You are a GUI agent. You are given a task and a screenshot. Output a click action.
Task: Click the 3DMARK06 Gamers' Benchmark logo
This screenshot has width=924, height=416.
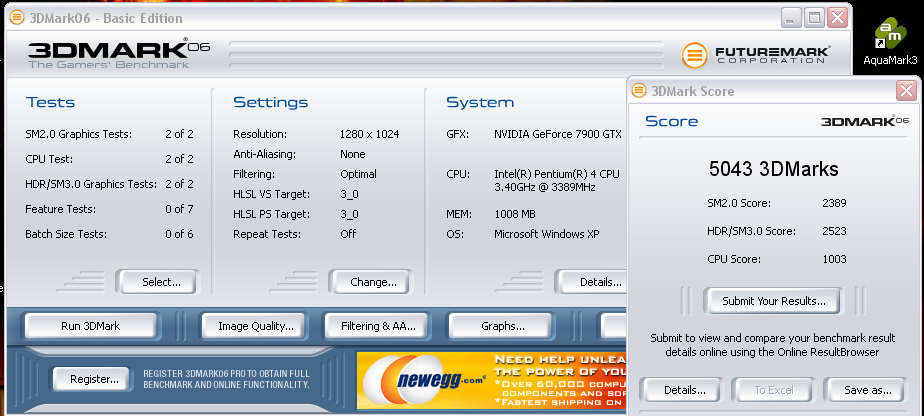click(118, 54)
